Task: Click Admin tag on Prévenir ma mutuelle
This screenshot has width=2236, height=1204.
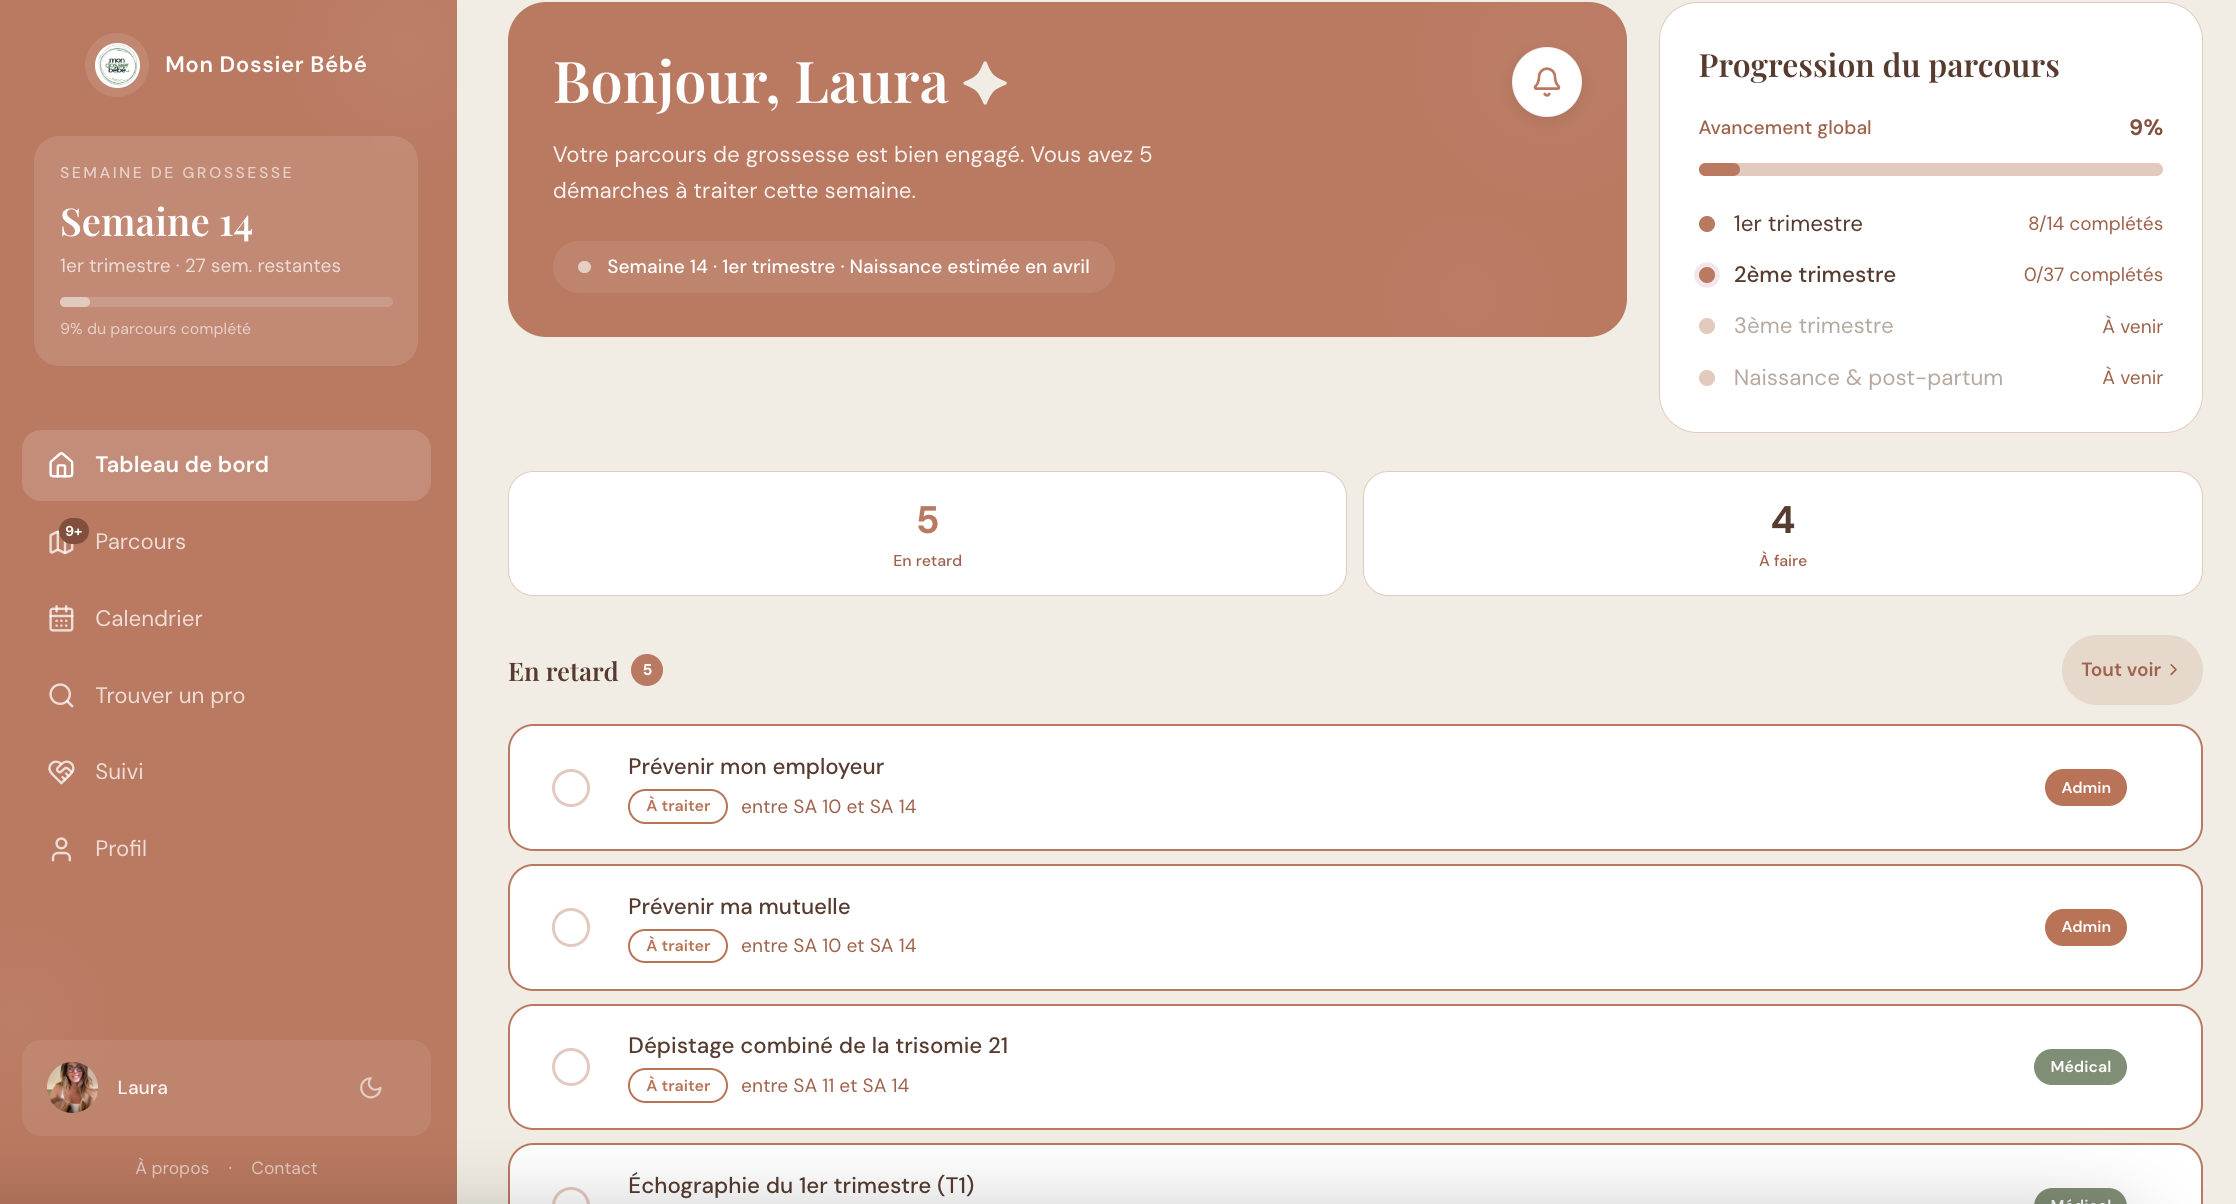Action: (2085, 927)
